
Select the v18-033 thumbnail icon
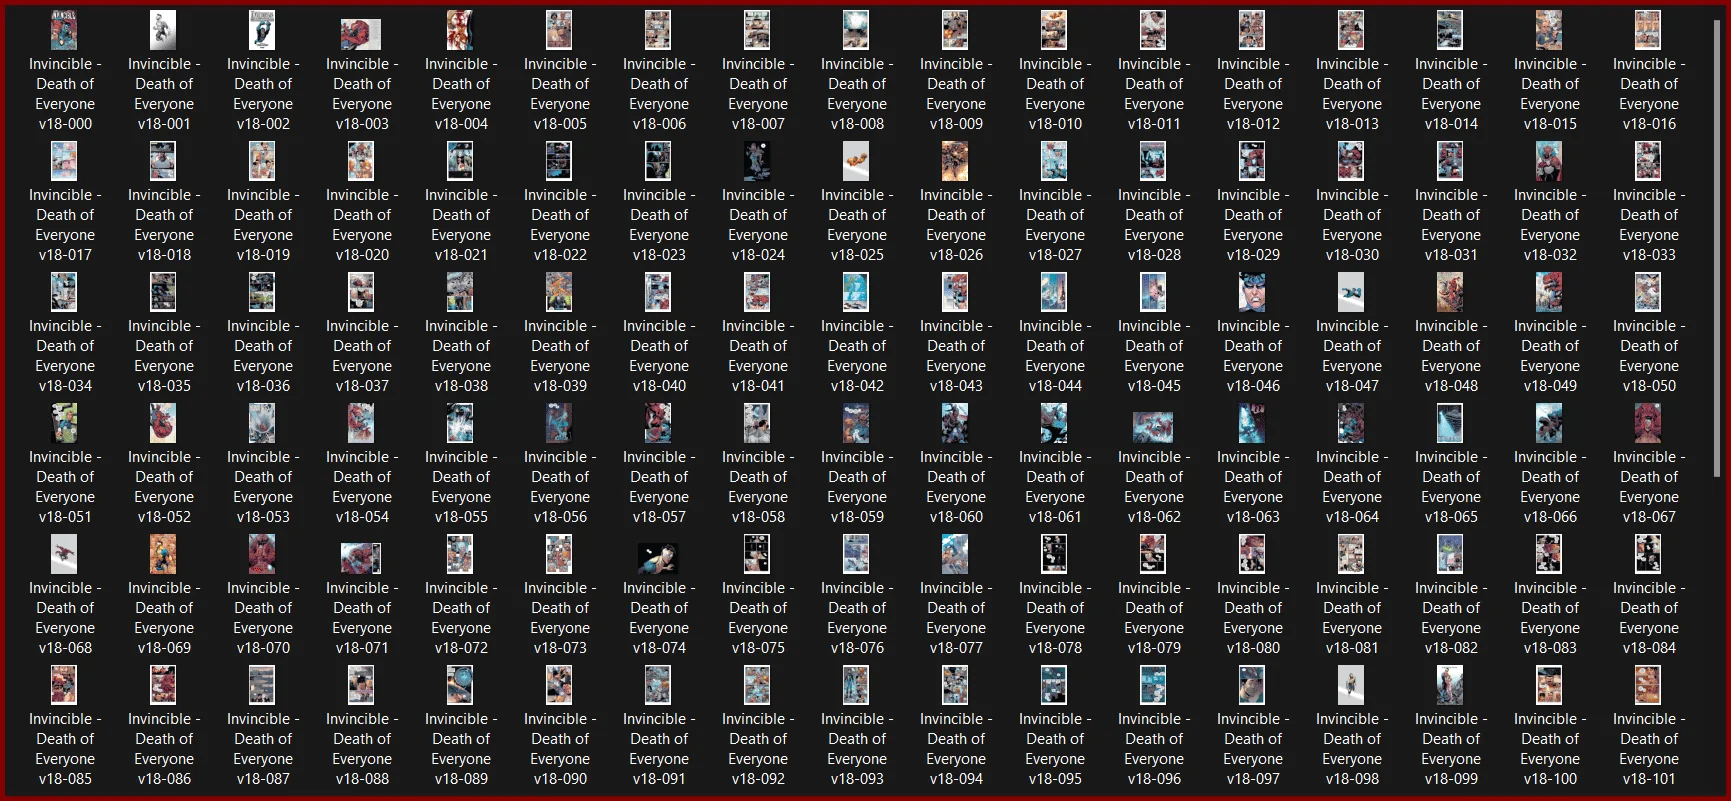click(1648, 161)
